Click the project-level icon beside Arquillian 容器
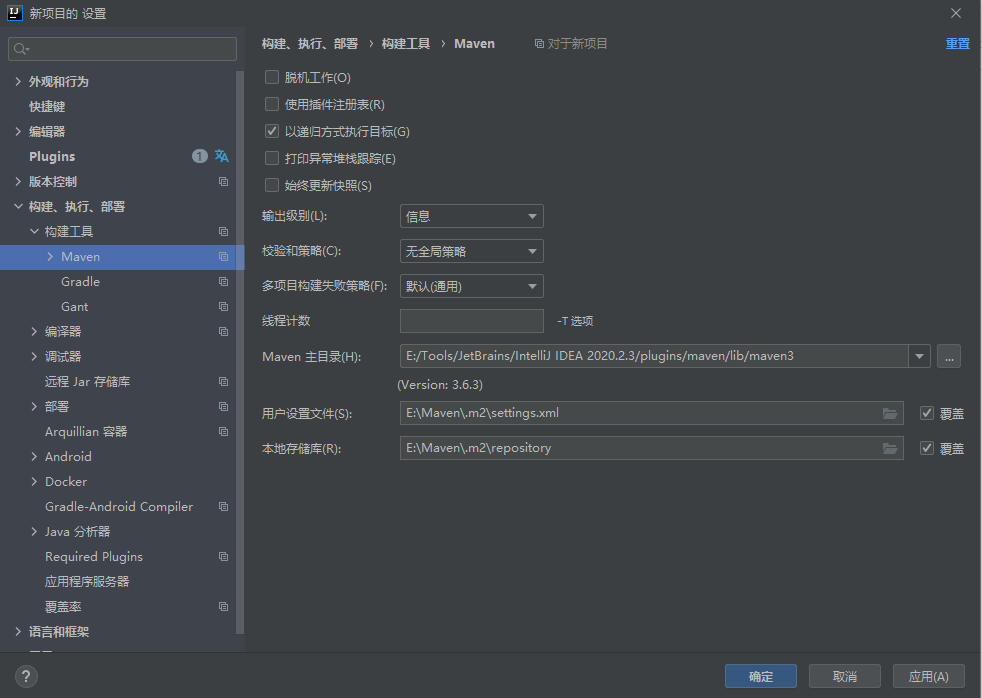 pyautogui.click(x=223, y=431)
